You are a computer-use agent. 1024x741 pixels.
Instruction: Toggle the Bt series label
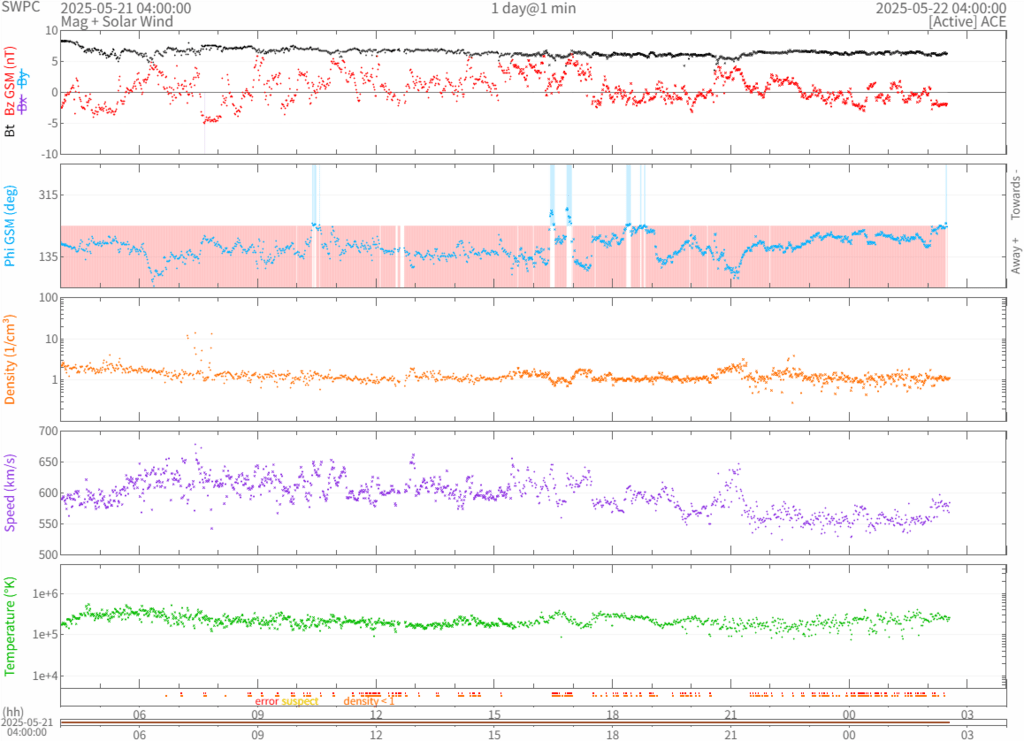coord(9,130)
